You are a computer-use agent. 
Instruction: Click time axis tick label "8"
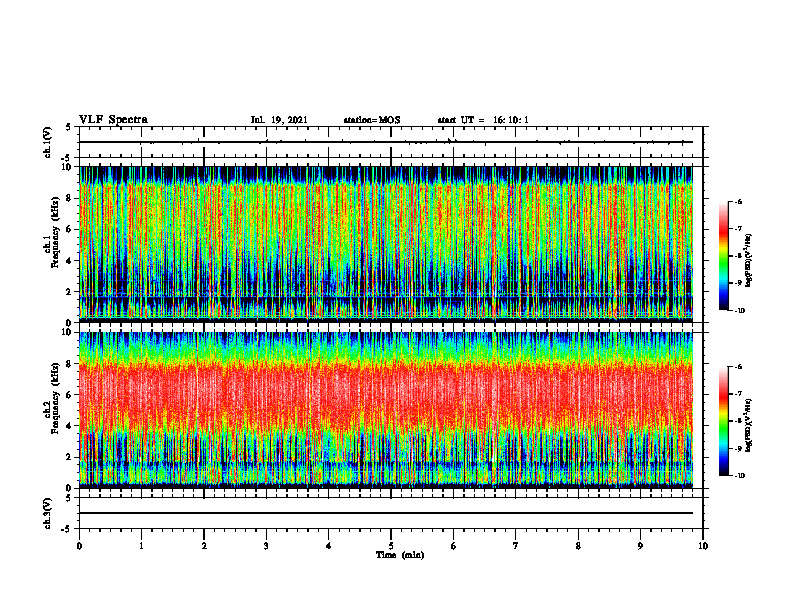click(578, 546)
